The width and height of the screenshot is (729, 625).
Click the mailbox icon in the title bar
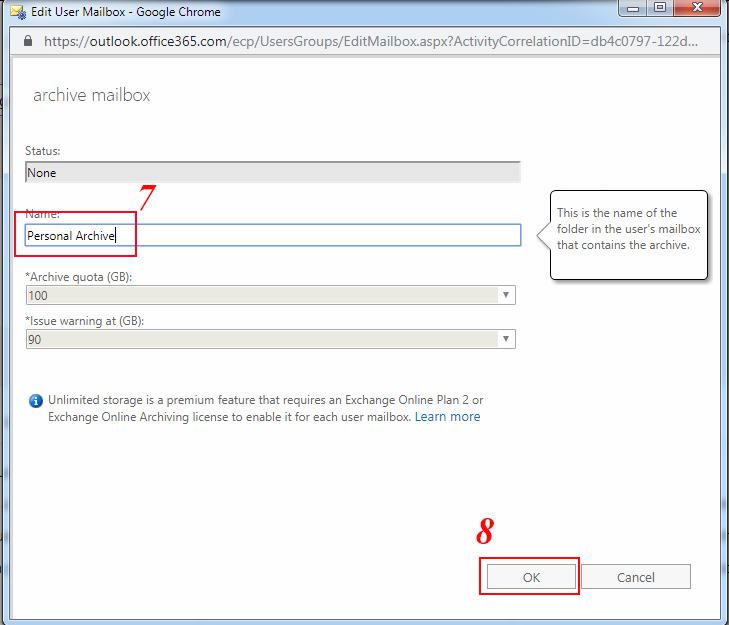coord(18,12)
